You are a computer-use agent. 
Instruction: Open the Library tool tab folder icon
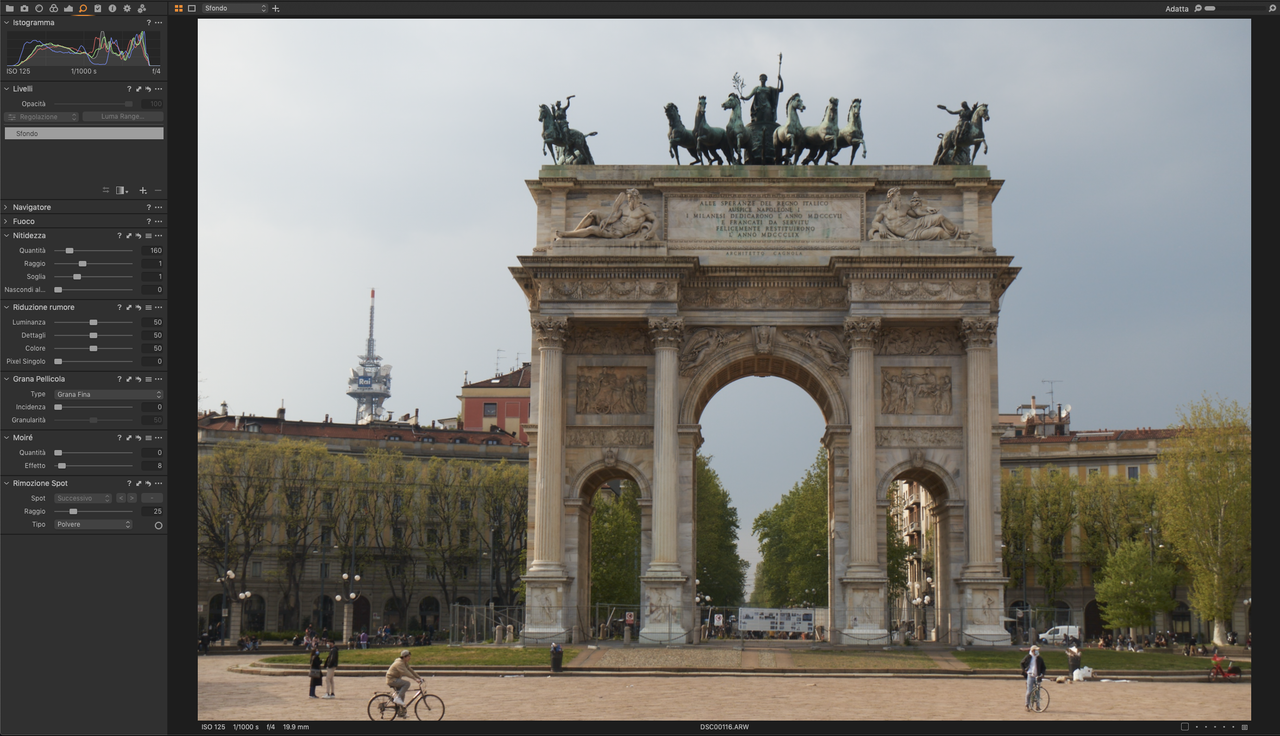pos(10,8)
